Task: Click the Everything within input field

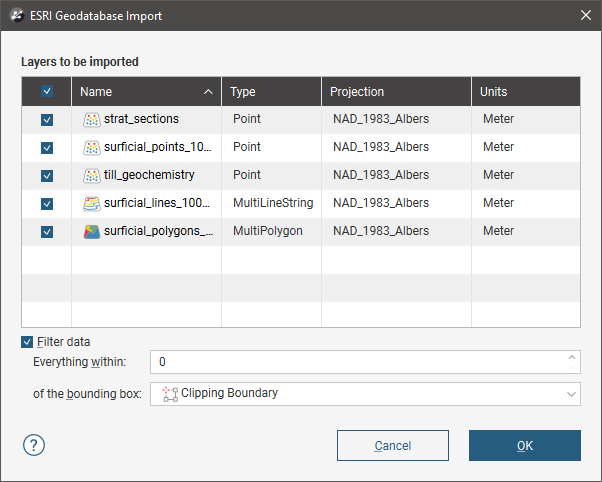Action: click(355, 361)
